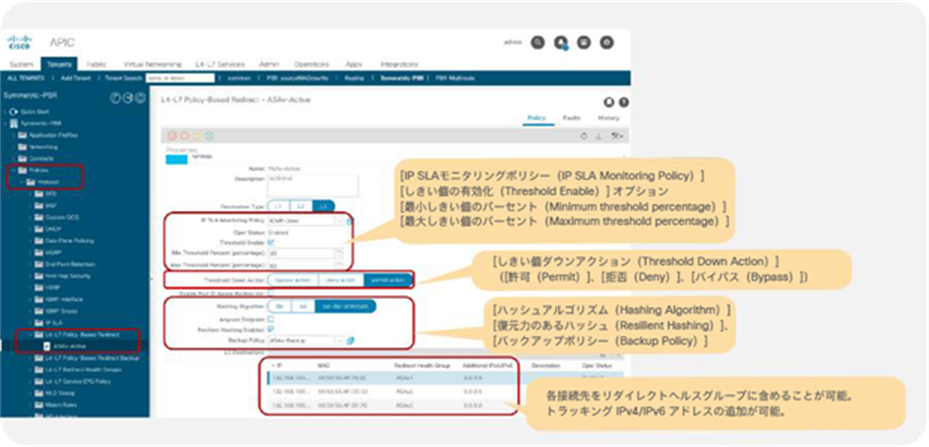Open the System menu tab
This screenshot has height=447, width=929.
pyautogui.click(x=21, y=64)
